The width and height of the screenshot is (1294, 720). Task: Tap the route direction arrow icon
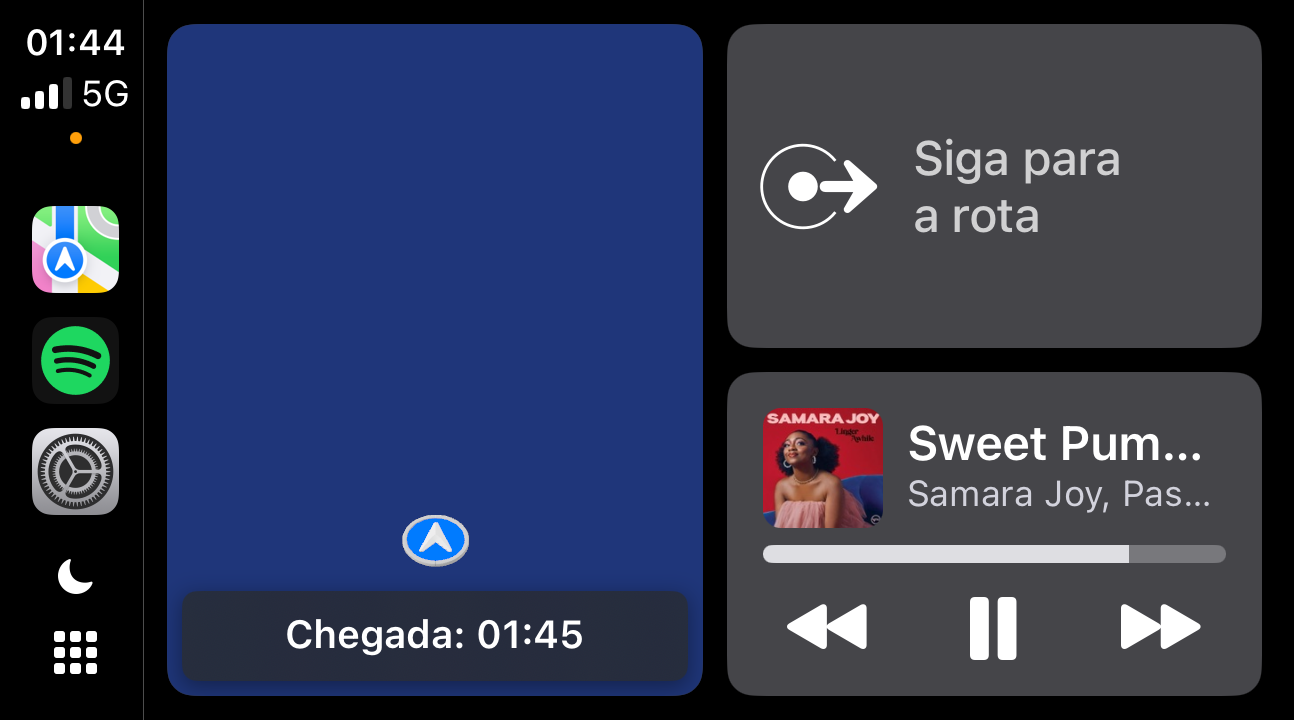pos(818,186)
